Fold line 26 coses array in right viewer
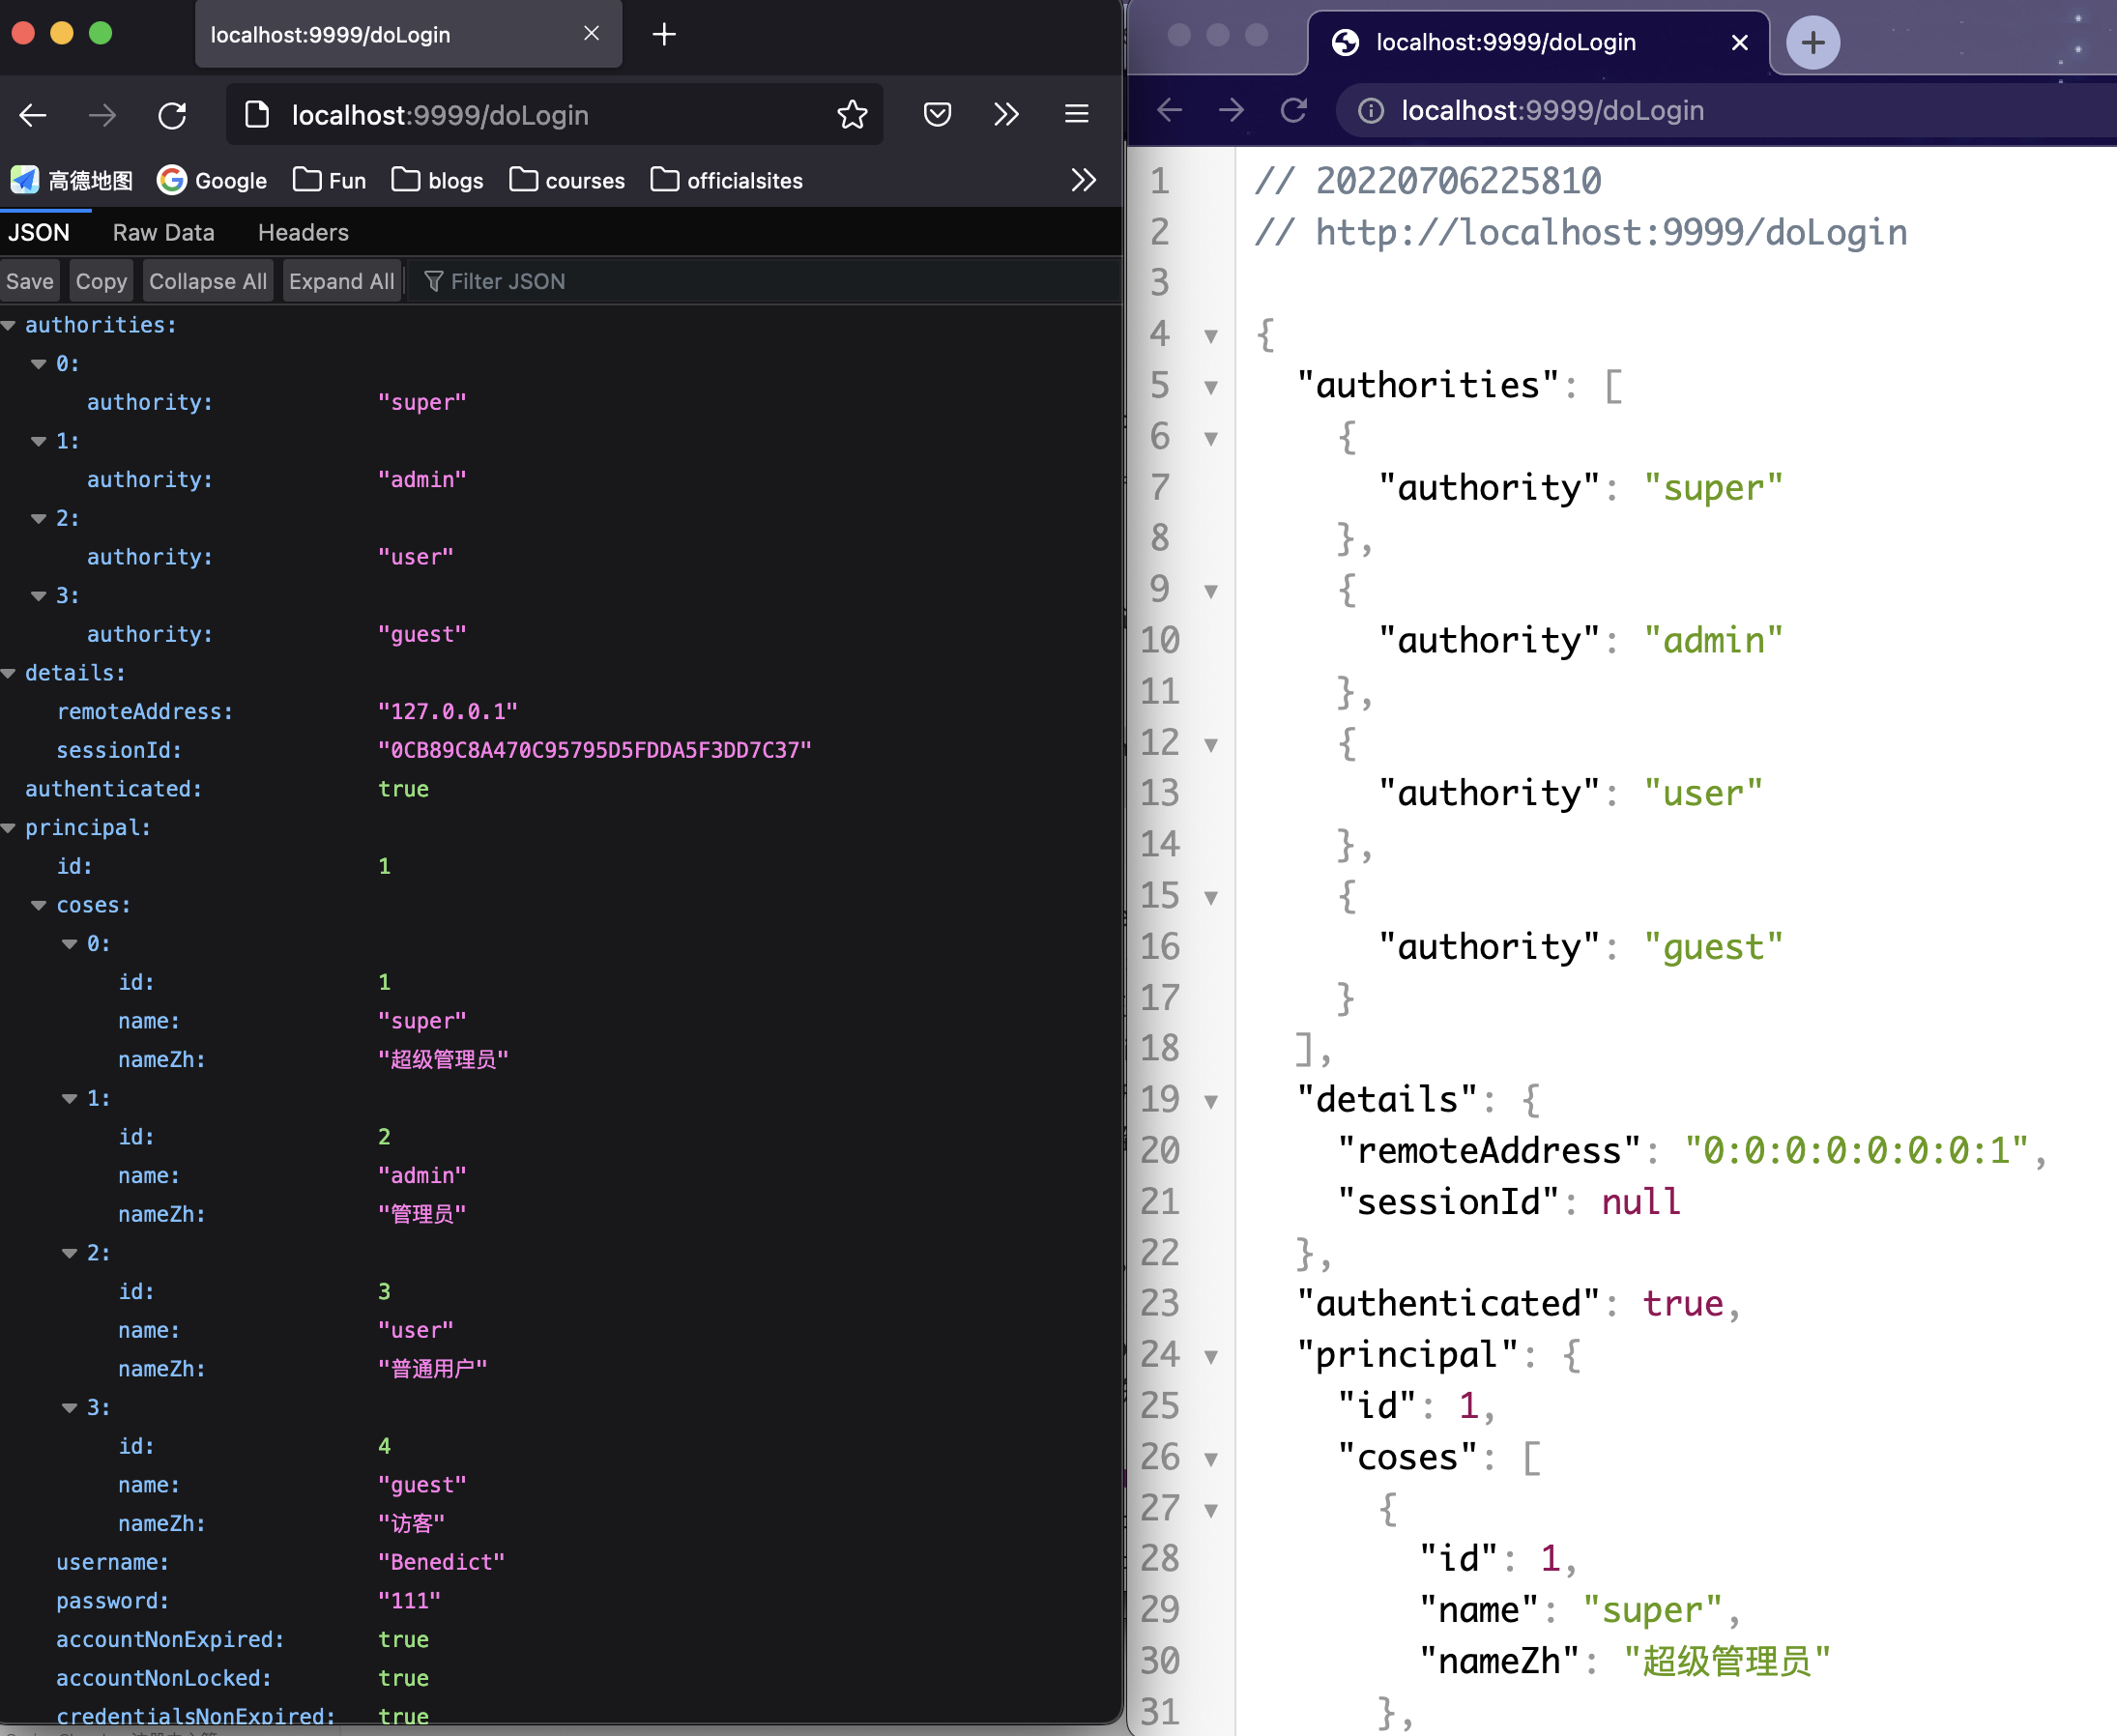 (x=1211, y=1459)
